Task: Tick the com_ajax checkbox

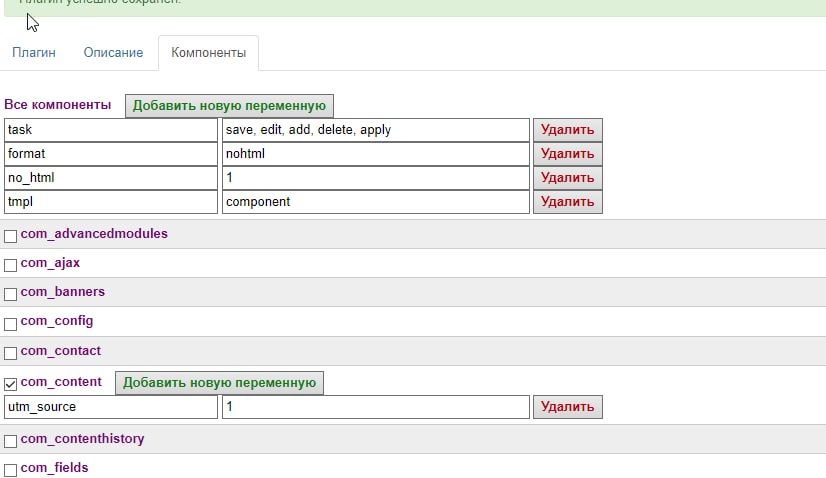Action: tap(11, 265)
